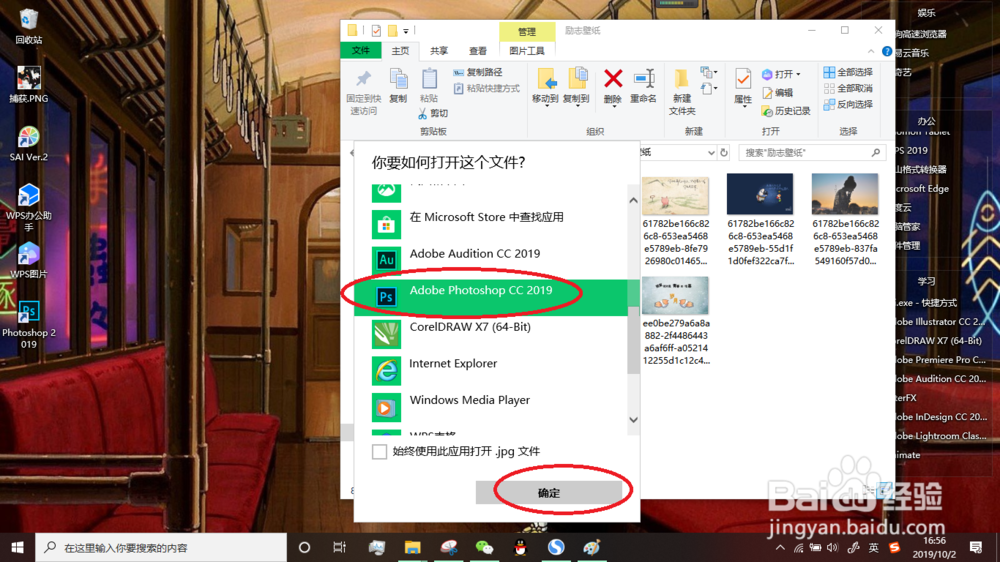Click 全部选择 in the ribbon

848,72
